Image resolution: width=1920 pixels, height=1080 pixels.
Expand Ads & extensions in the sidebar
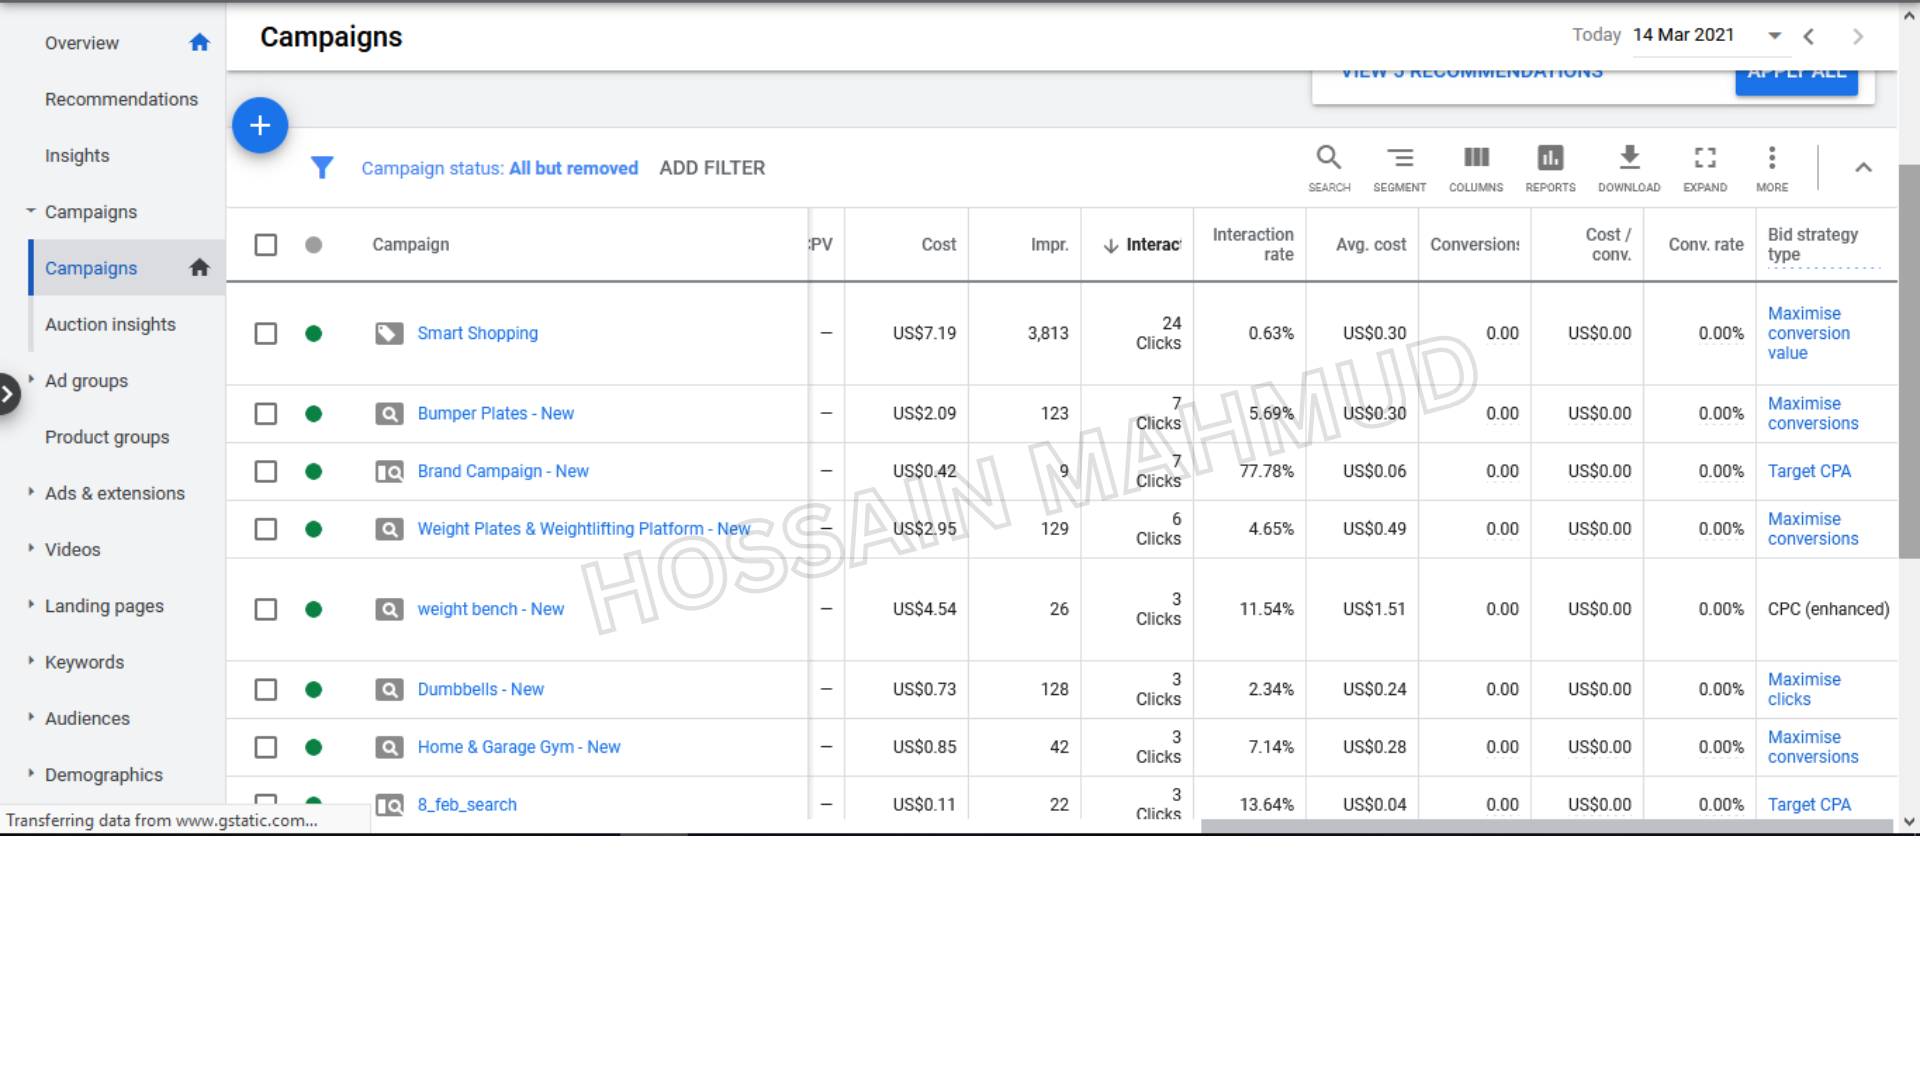(x=31, y=491)
